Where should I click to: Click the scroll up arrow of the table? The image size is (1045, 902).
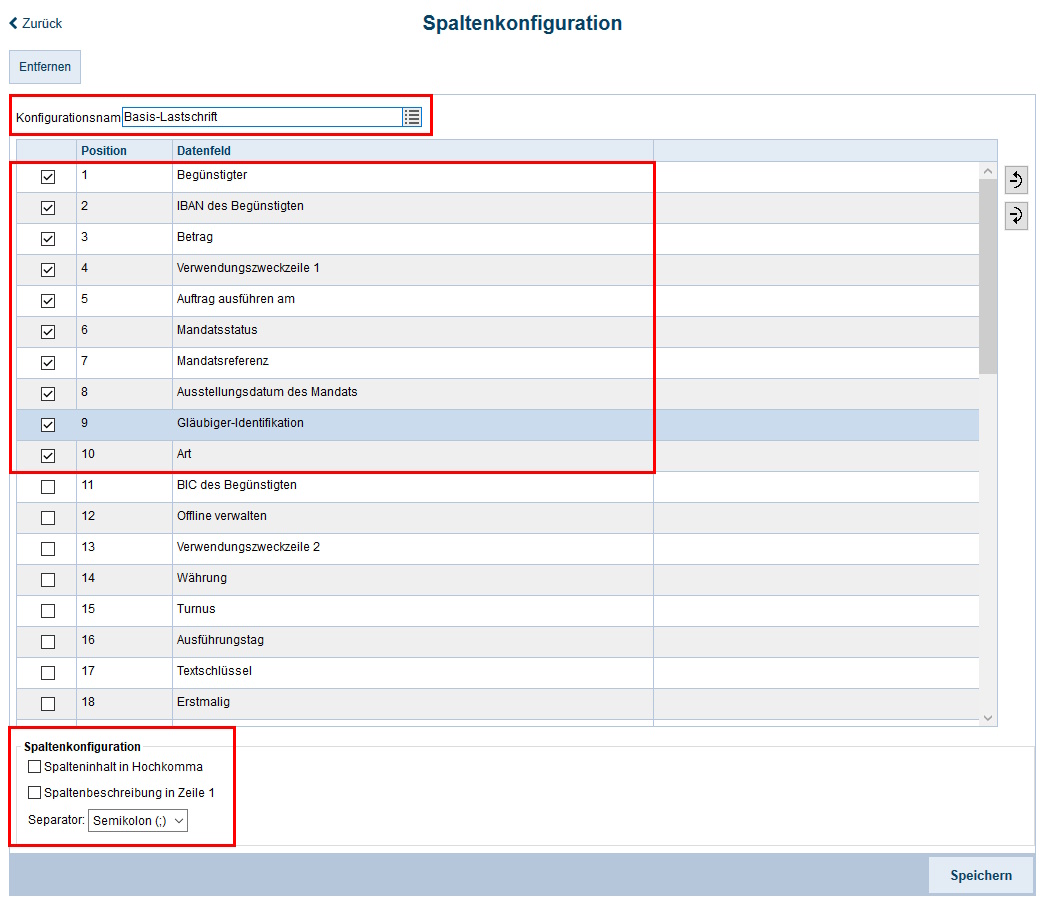click(x=988, y=172)
